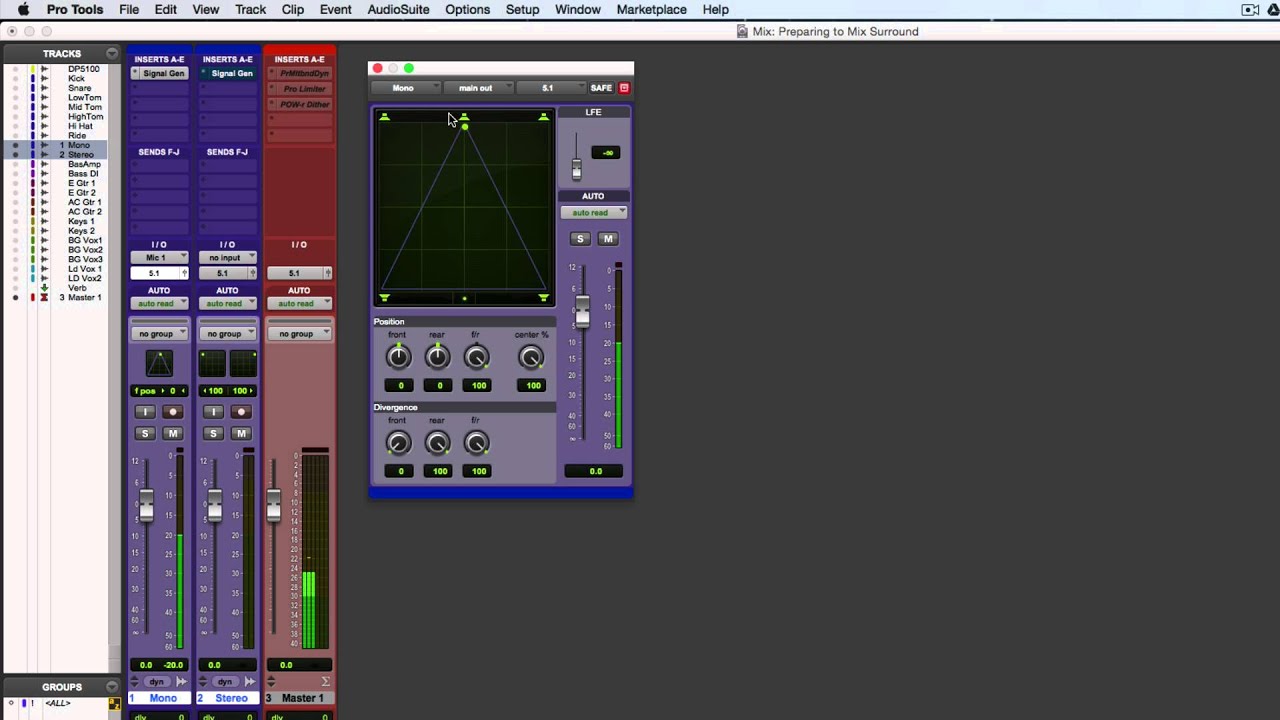Open the Tracks list dropdown menu

point(112,53)
